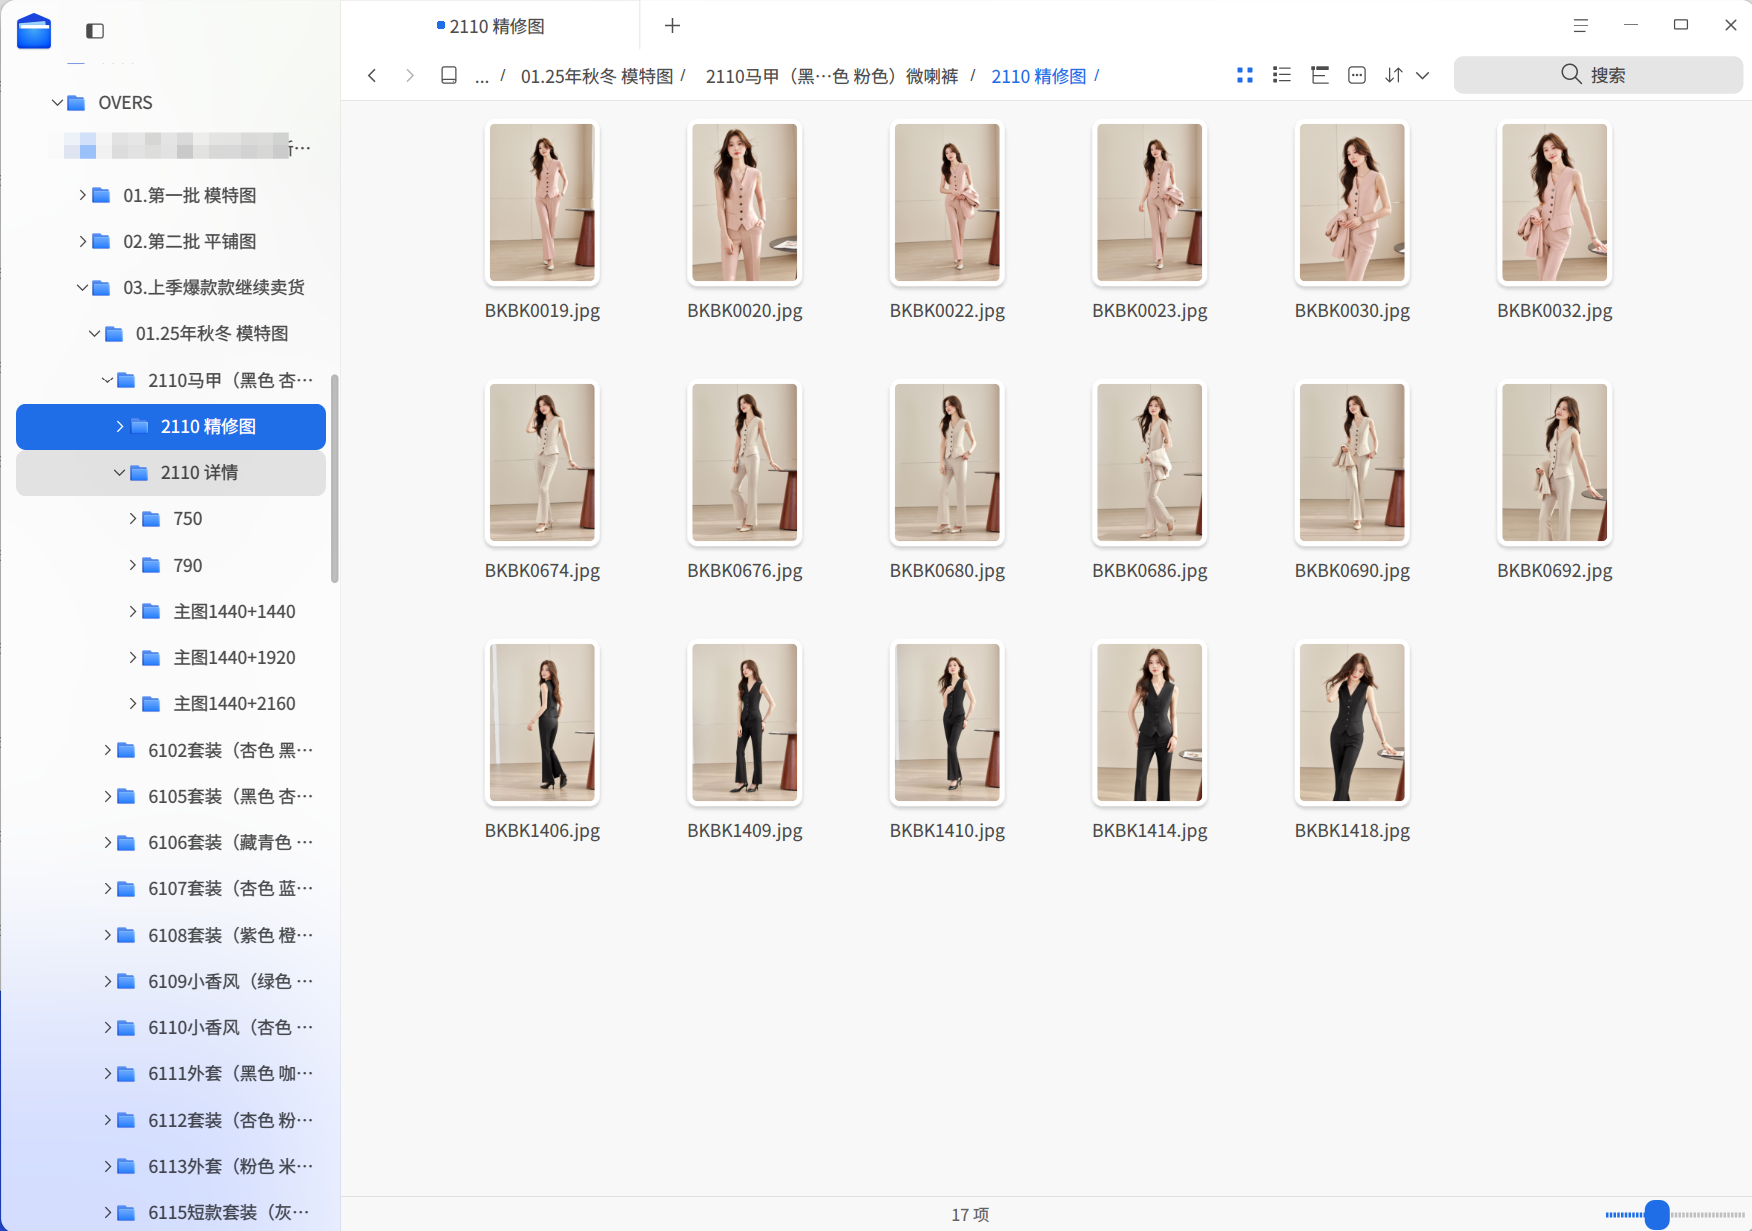Click file name BKBK0690.jpg
1752x1231 pixels.
[1352, 571]
